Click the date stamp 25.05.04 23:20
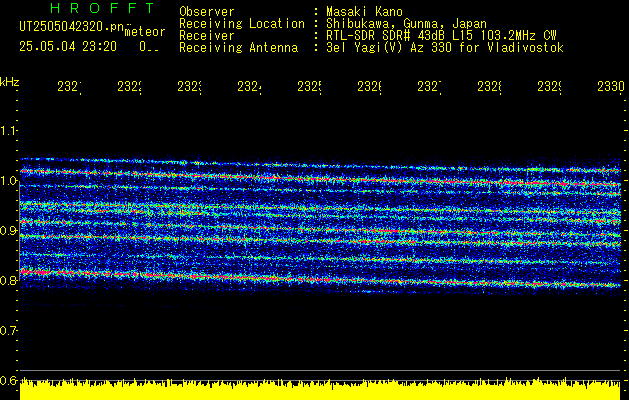Screen dimensions: 629x400 tap(68, 47)
